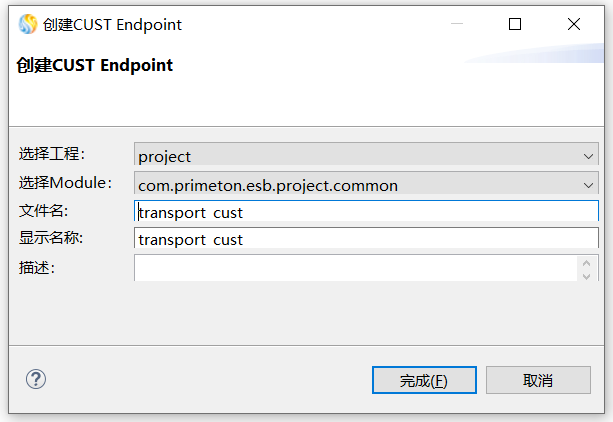Expand the 选择Module combo box
Image resolution: width=613 pixels, height=422 pixels.
point(366,185)
